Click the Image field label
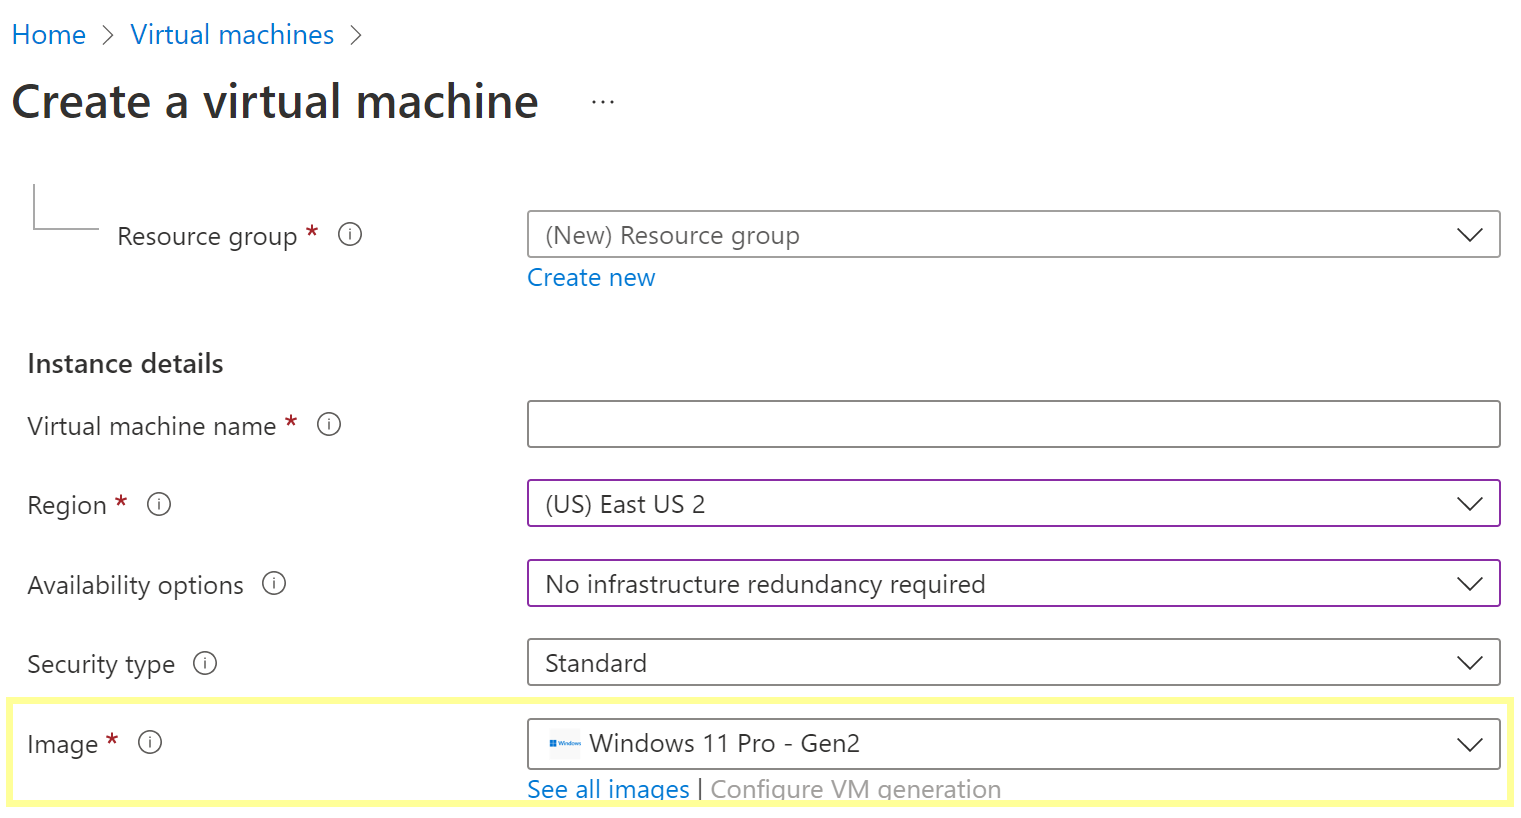1521x818 pixels. pos(62,744)
